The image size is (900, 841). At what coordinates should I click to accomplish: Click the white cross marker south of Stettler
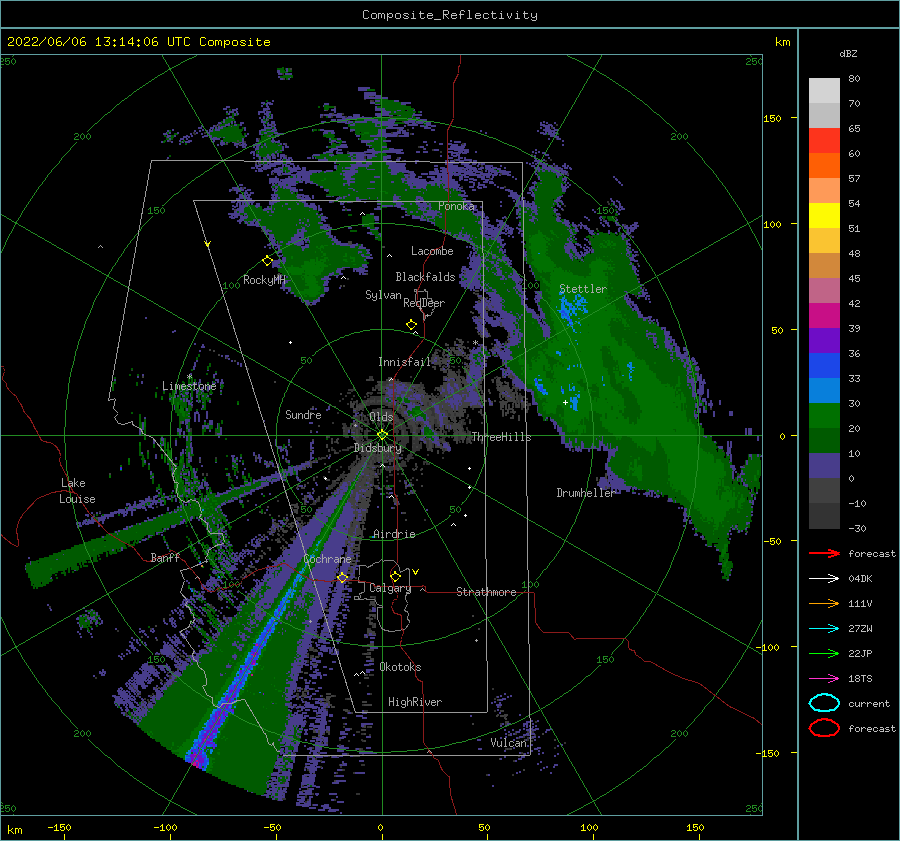(565, 402)
